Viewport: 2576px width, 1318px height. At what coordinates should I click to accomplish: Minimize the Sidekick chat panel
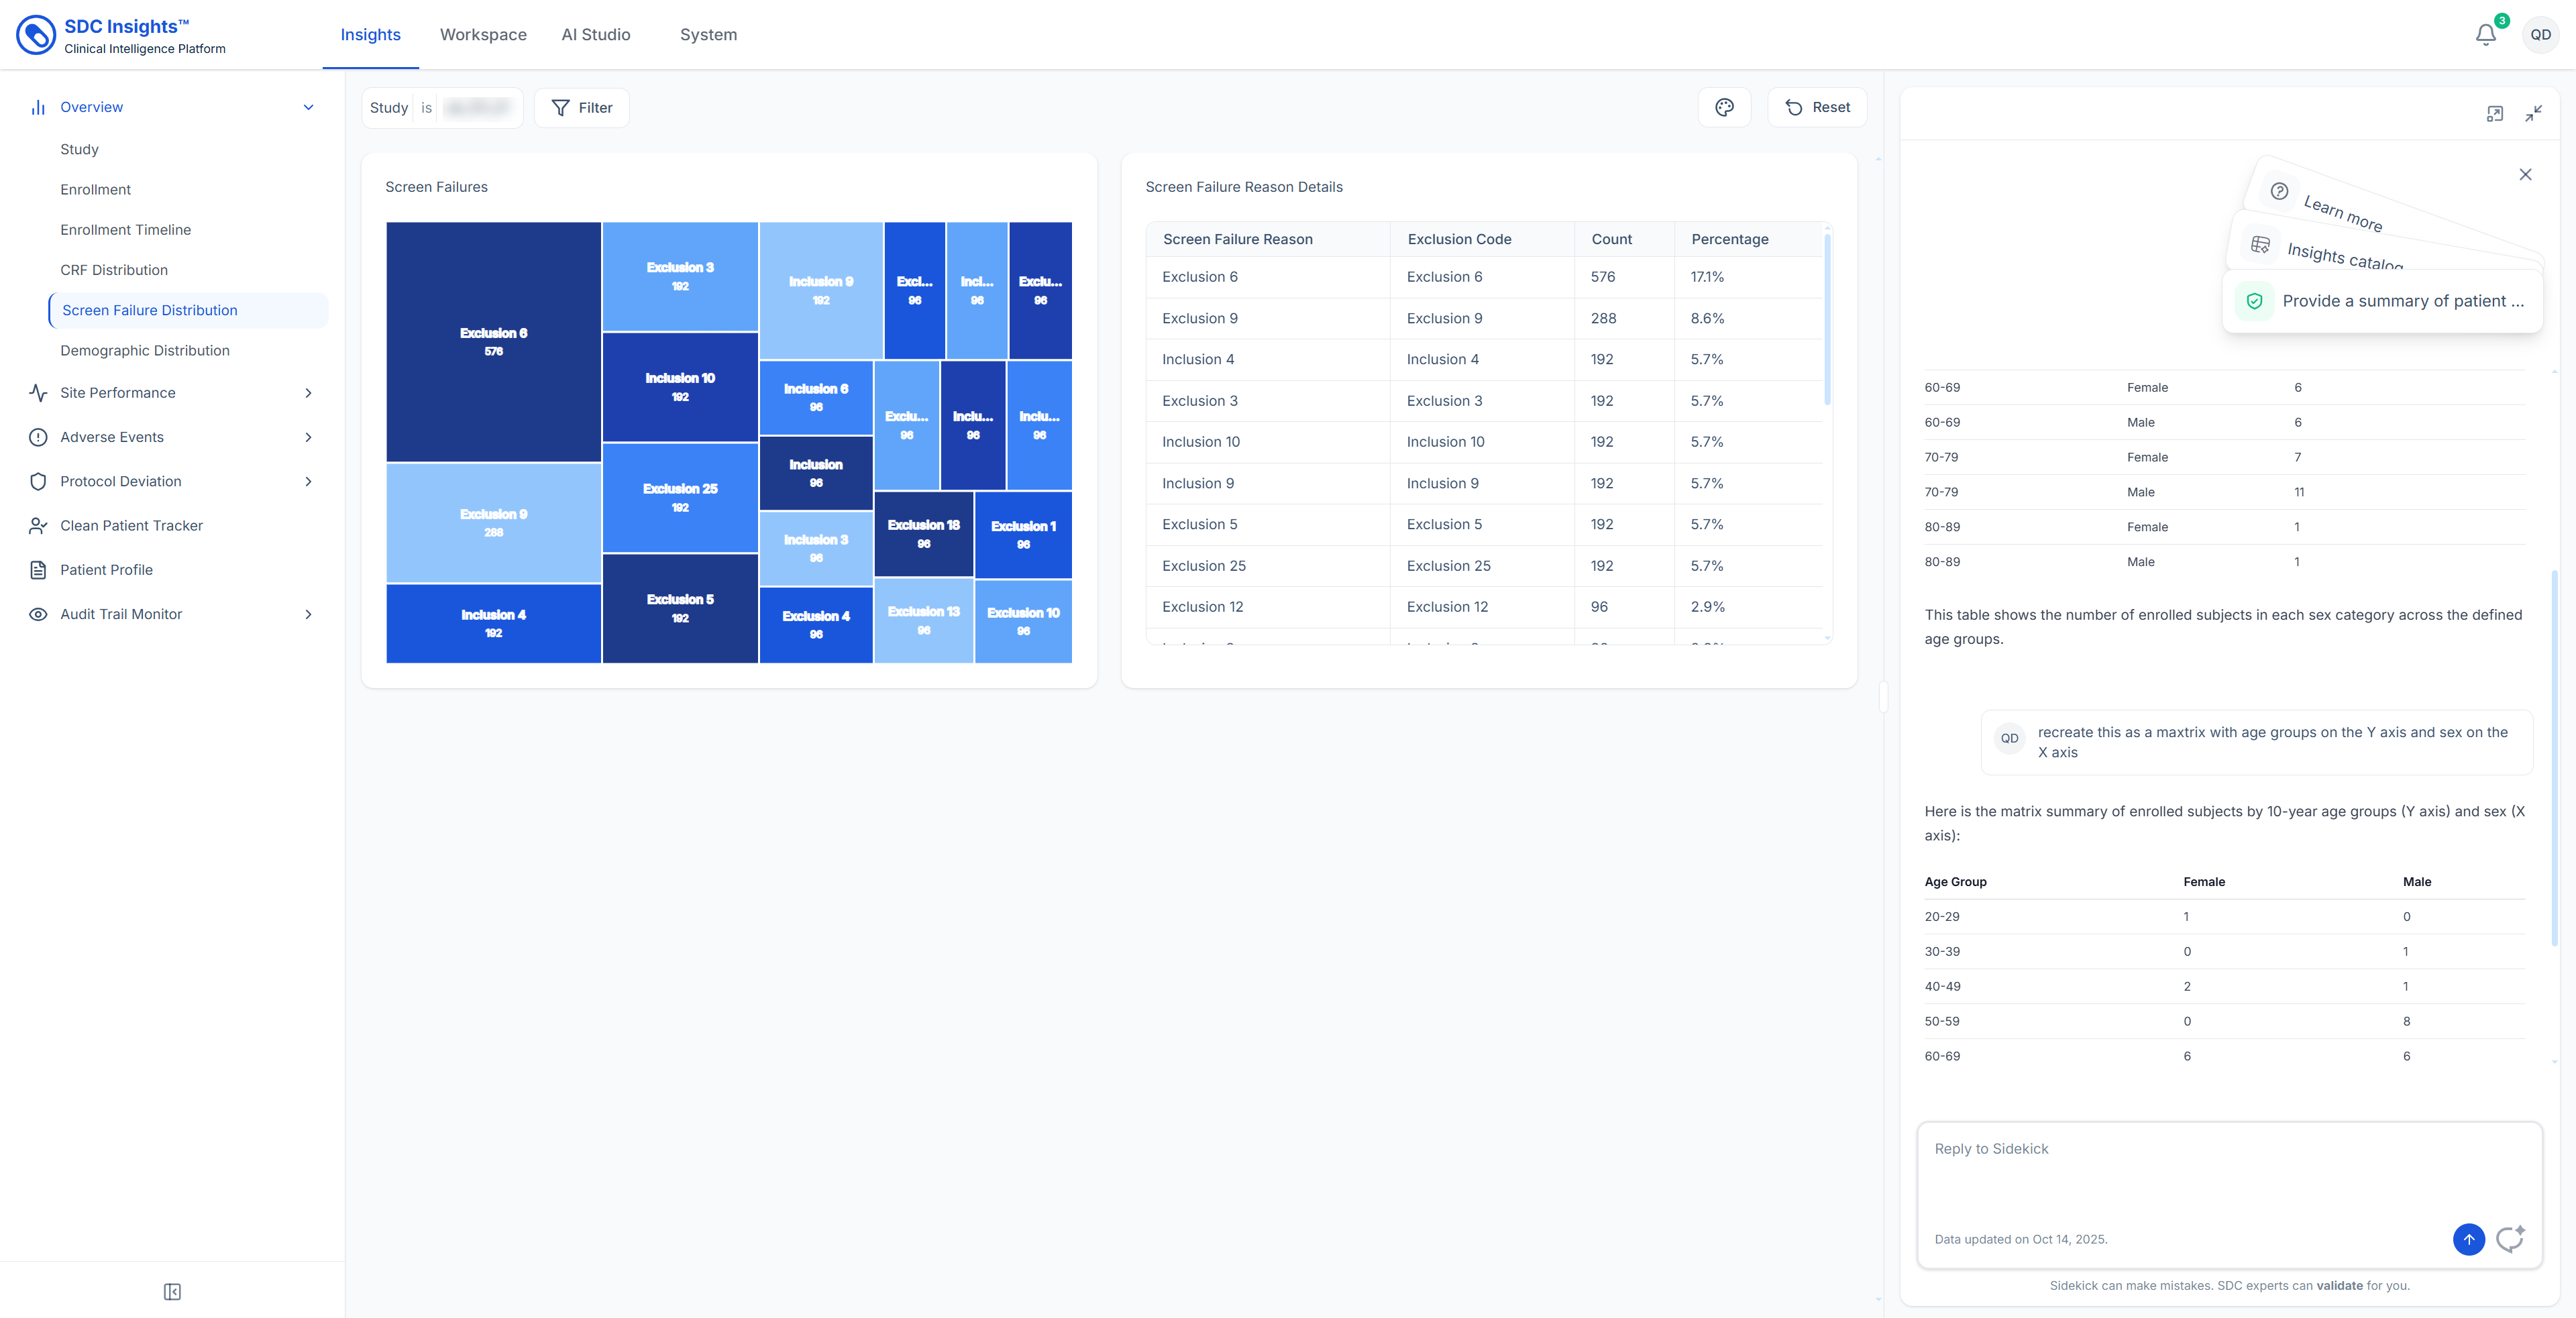[x=2533, y=114]
